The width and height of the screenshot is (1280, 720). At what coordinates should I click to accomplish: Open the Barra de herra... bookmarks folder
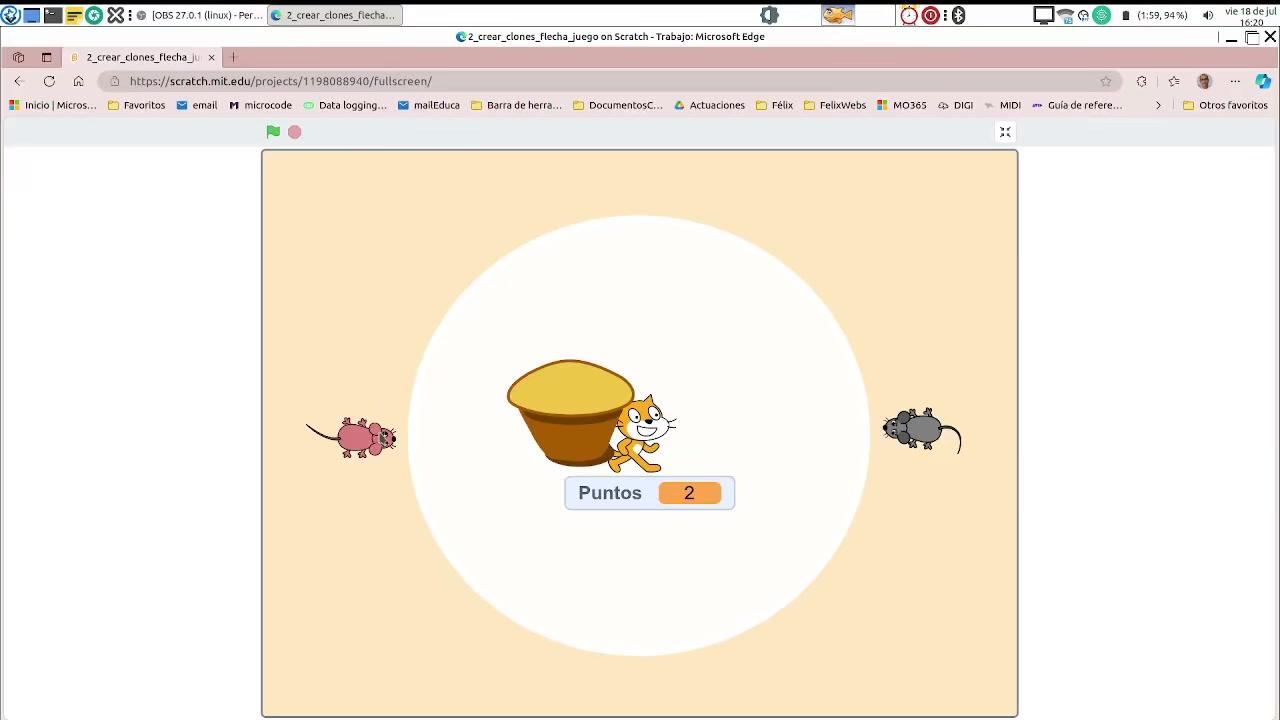tap(516, 105)
